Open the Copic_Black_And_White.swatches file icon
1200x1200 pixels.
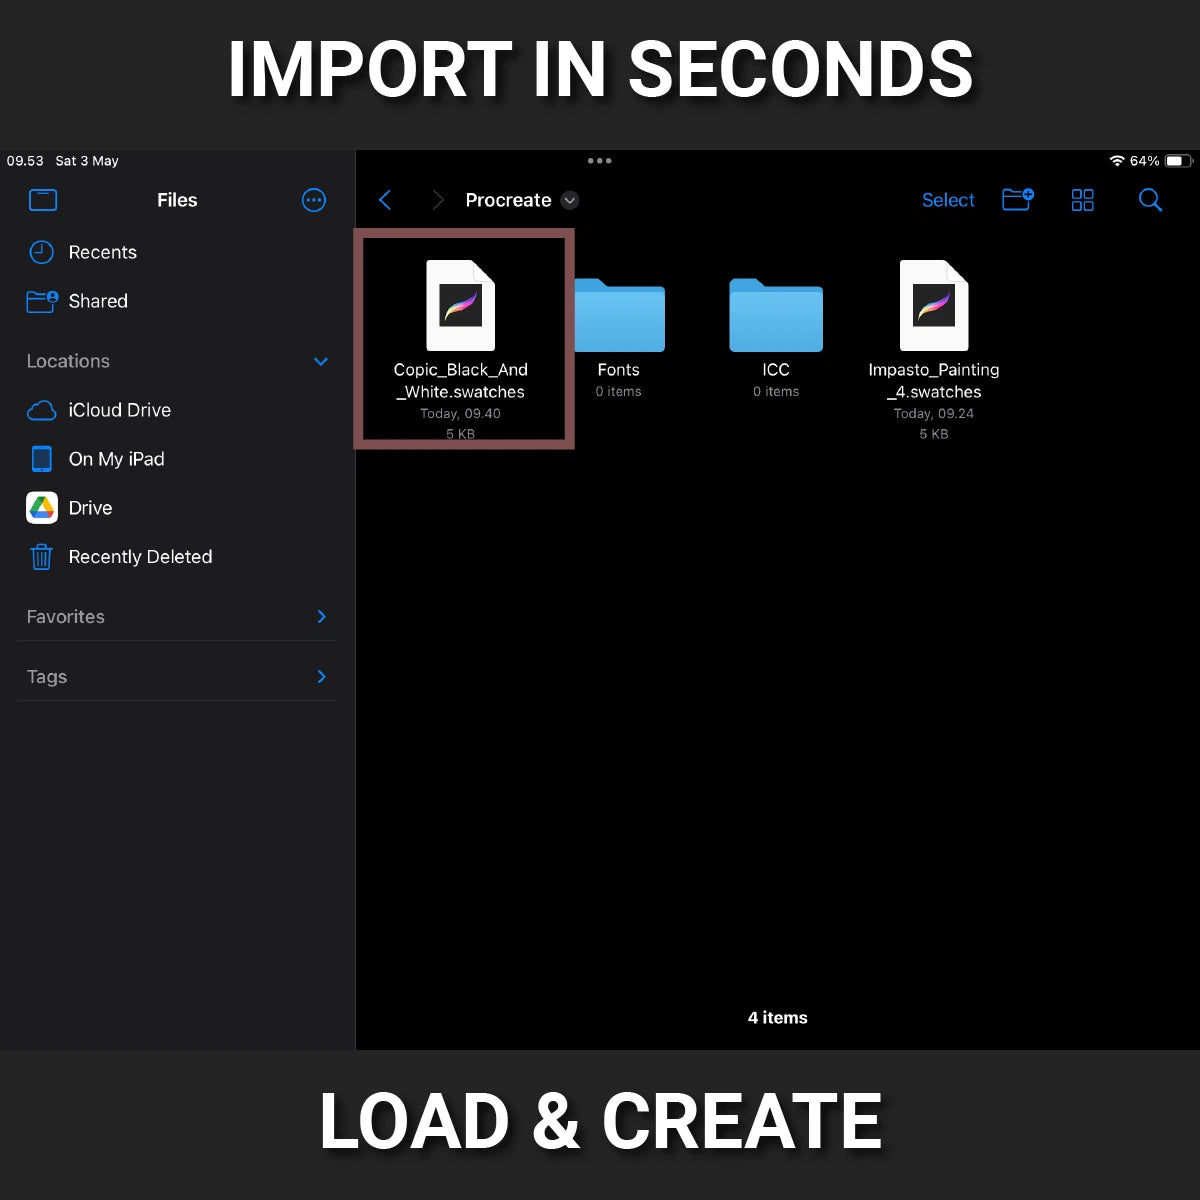point(461,305)
